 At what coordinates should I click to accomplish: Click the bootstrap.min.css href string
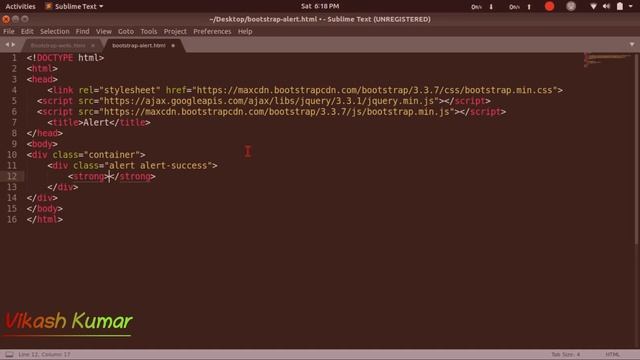[375, 90]
